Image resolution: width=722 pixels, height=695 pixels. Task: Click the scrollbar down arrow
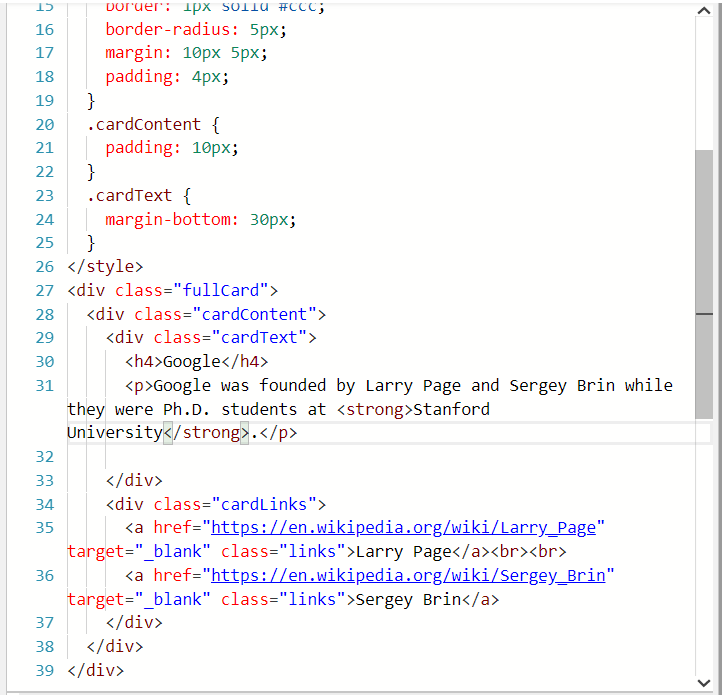pyautogui.click(x=704, y=683)
